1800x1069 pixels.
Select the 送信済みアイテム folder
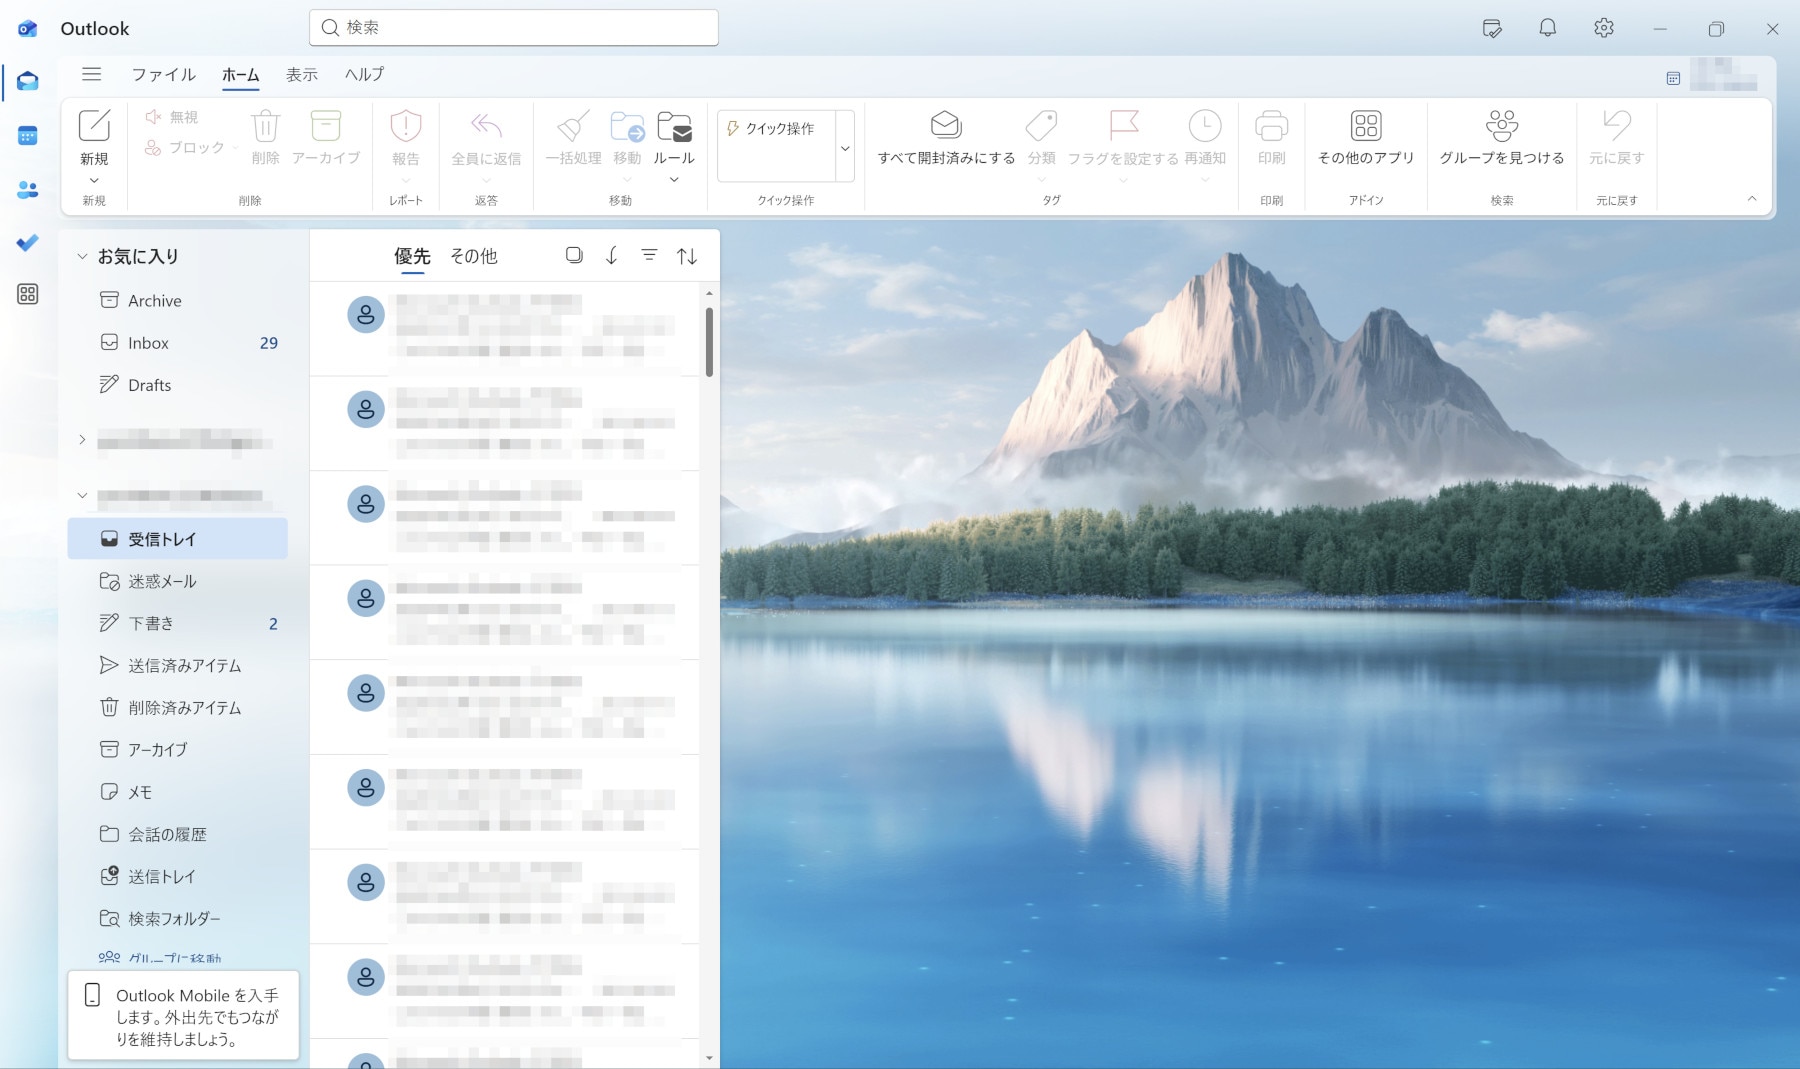pyautogui.click(x=184, y=665)
